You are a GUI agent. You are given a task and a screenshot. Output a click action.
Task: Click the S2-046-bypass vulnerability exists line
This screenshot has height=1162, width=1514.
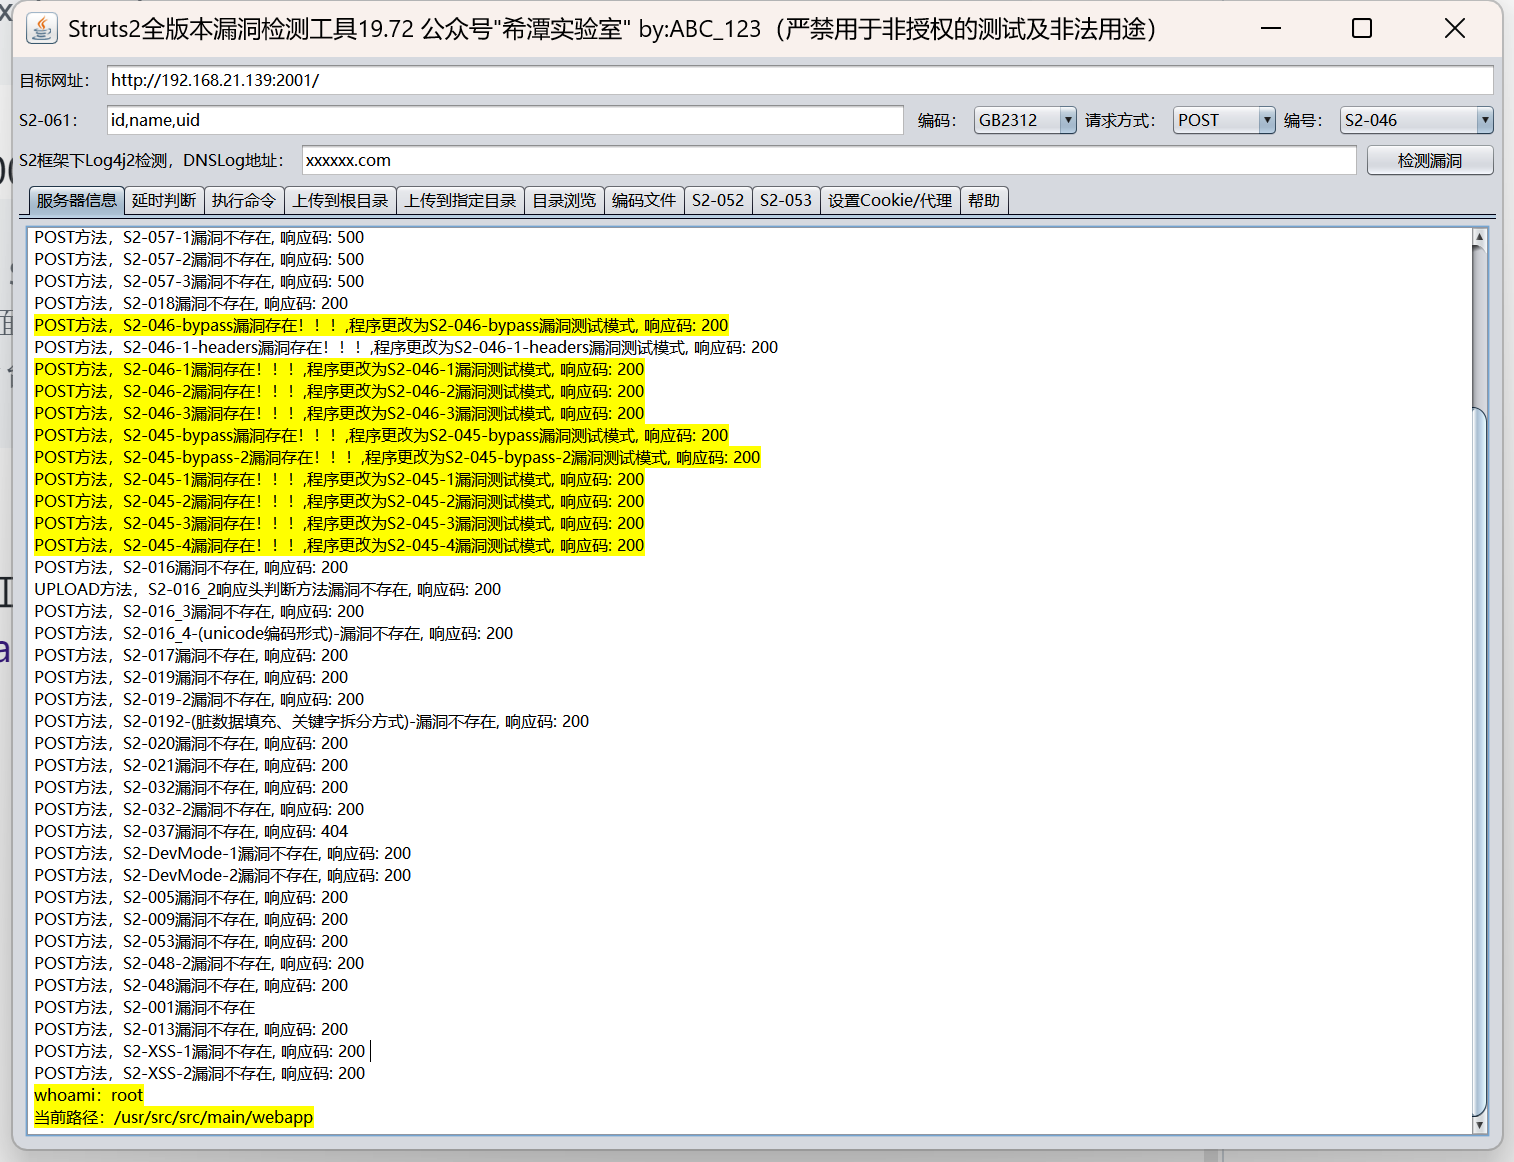click(x=381, y=325)
